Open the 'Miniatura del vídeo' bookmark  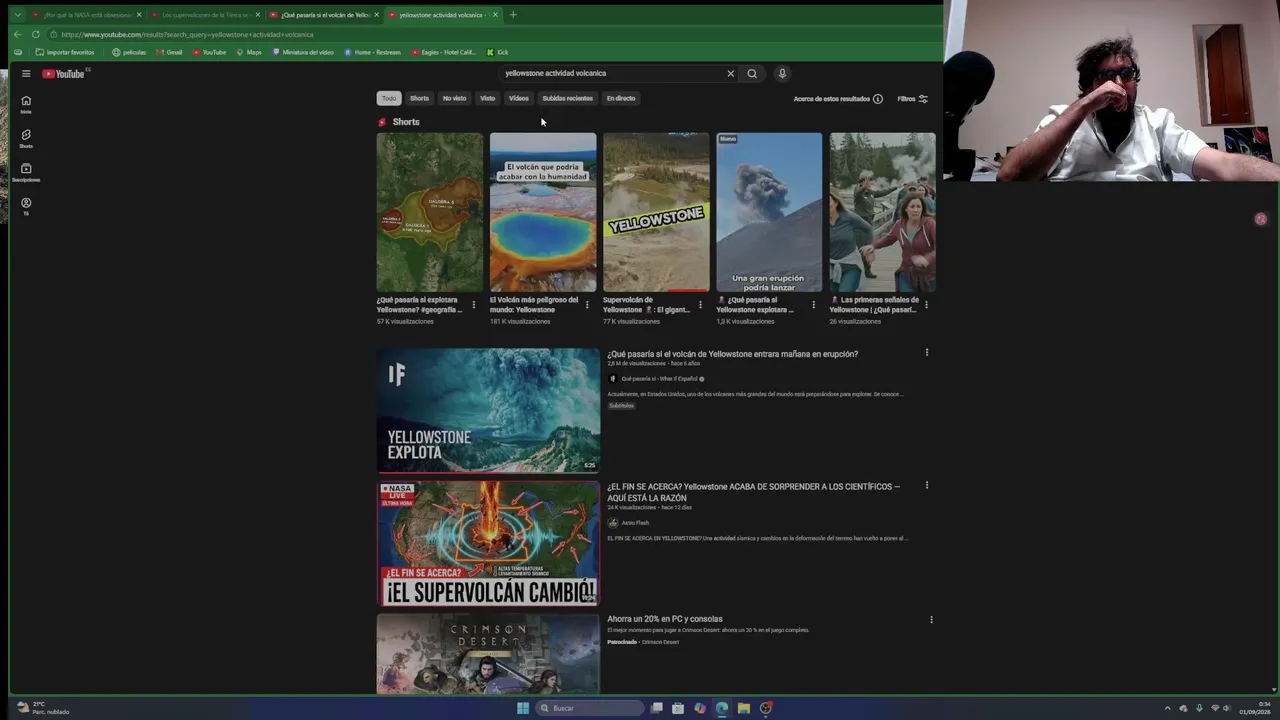(303, 52)
